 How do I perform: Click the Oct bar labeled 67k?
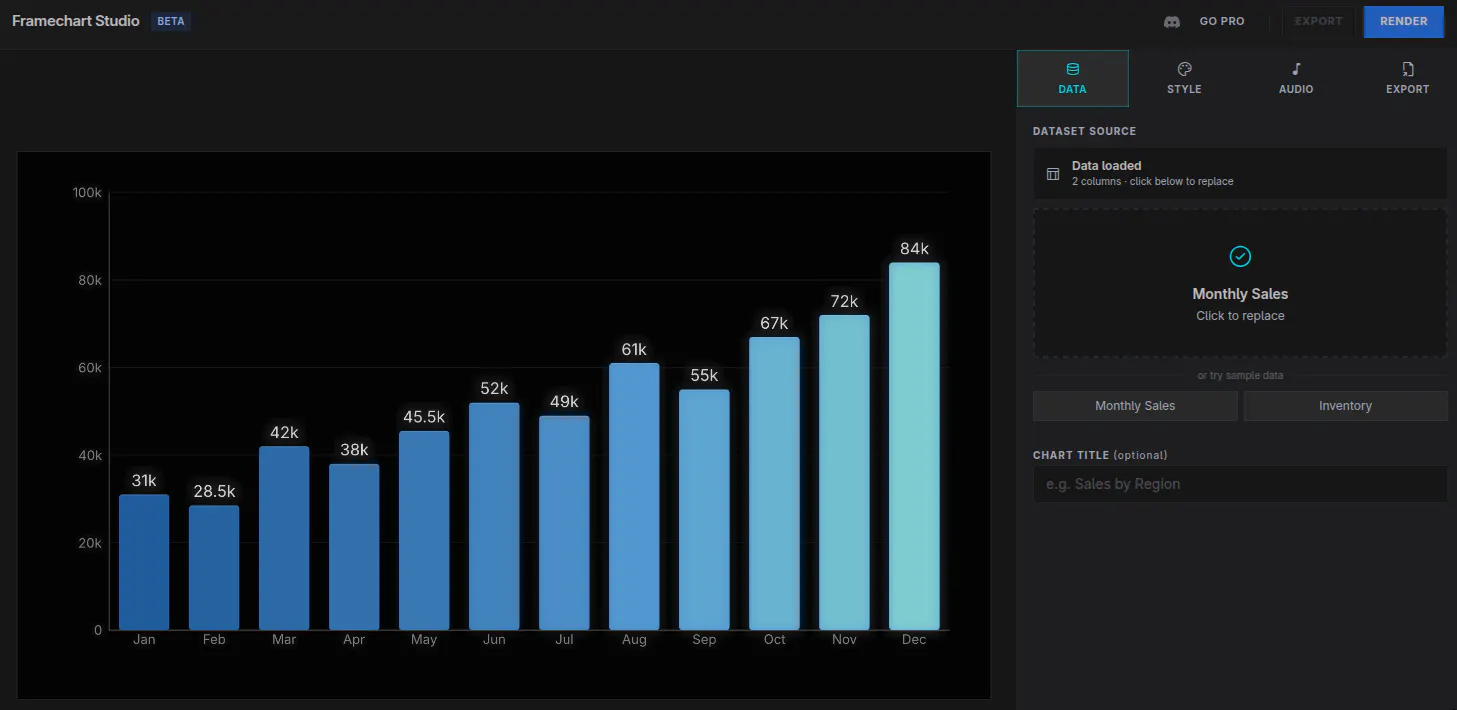tap(774, 483)
